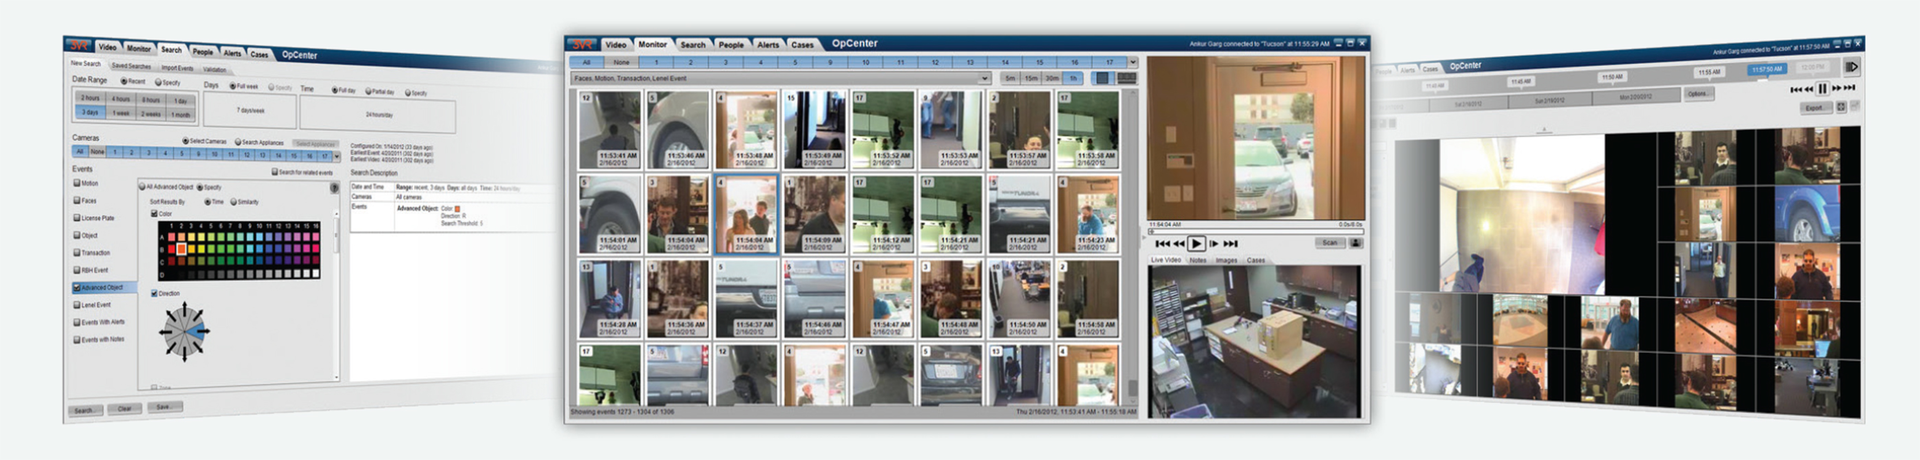The width and height of the screenshot is (1920, 460).
Task: Step forward in the center window player
Action: coord(1214,243)
